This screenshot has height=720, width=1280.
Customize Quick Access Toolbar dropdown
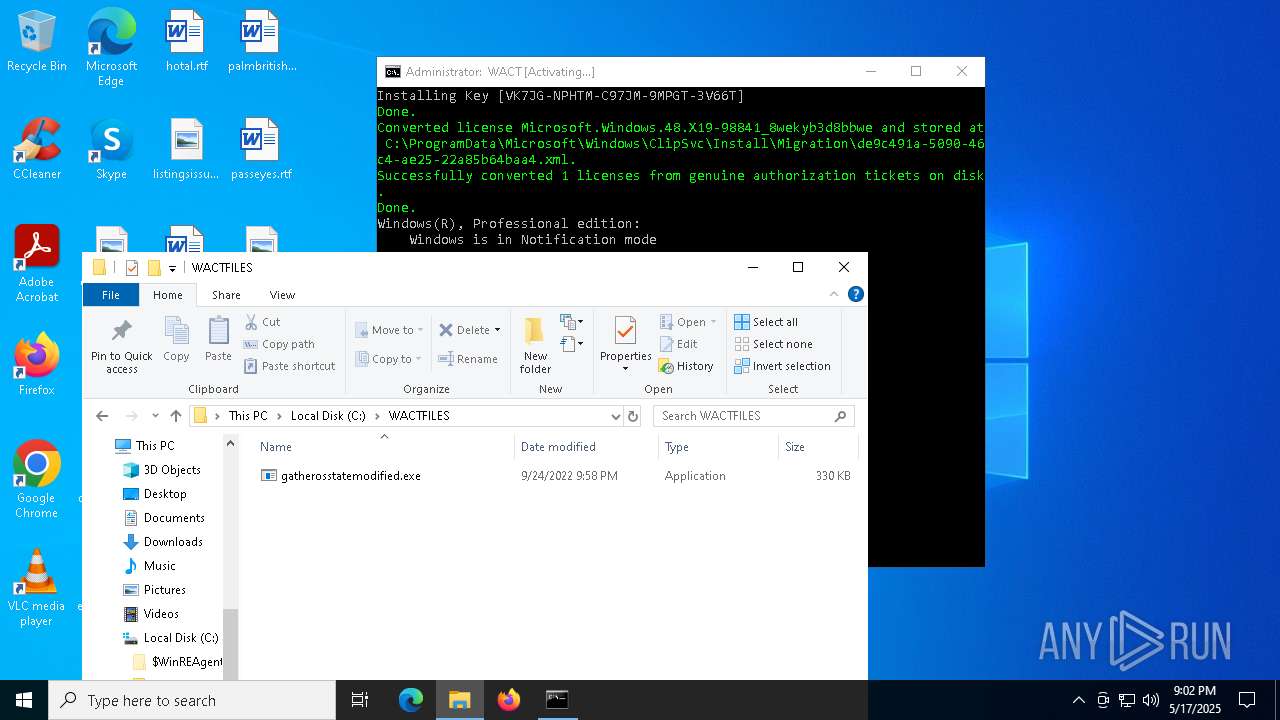click(172, 268)
